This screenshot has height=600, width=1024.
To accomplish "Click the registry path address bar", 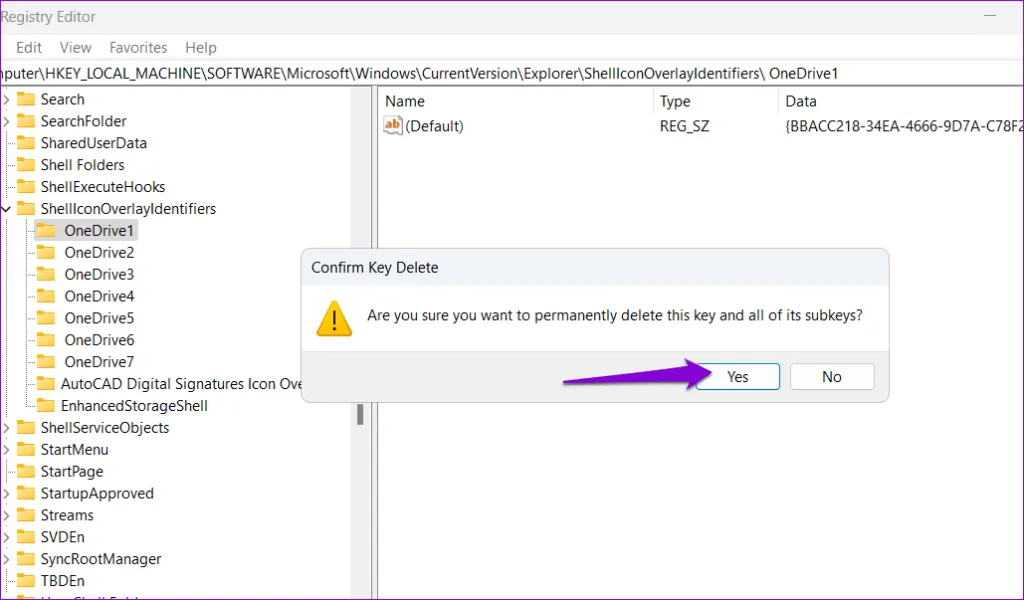I will click(x=500, y=73).
